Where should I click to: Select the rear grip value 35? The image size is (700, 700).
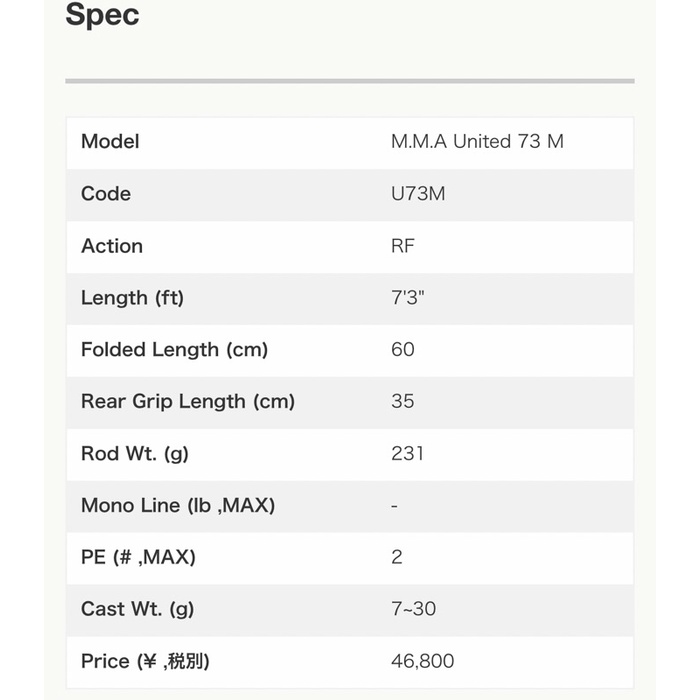403,402
